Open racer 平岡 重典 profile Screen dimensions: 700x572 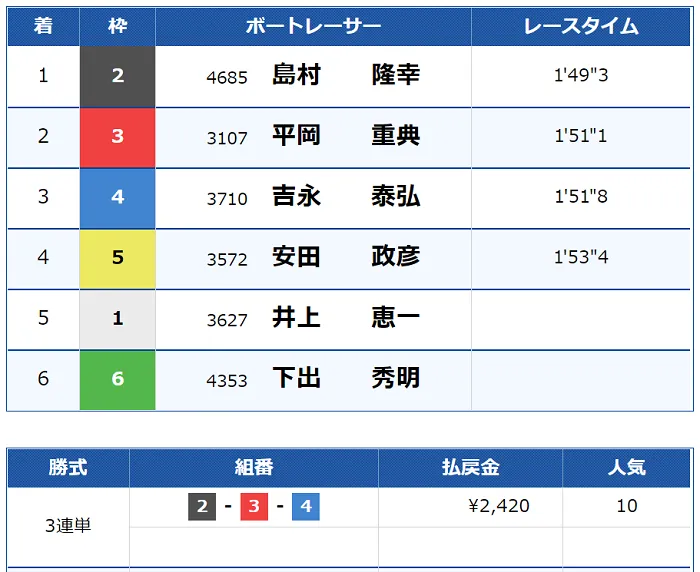[x=346, y=137]
